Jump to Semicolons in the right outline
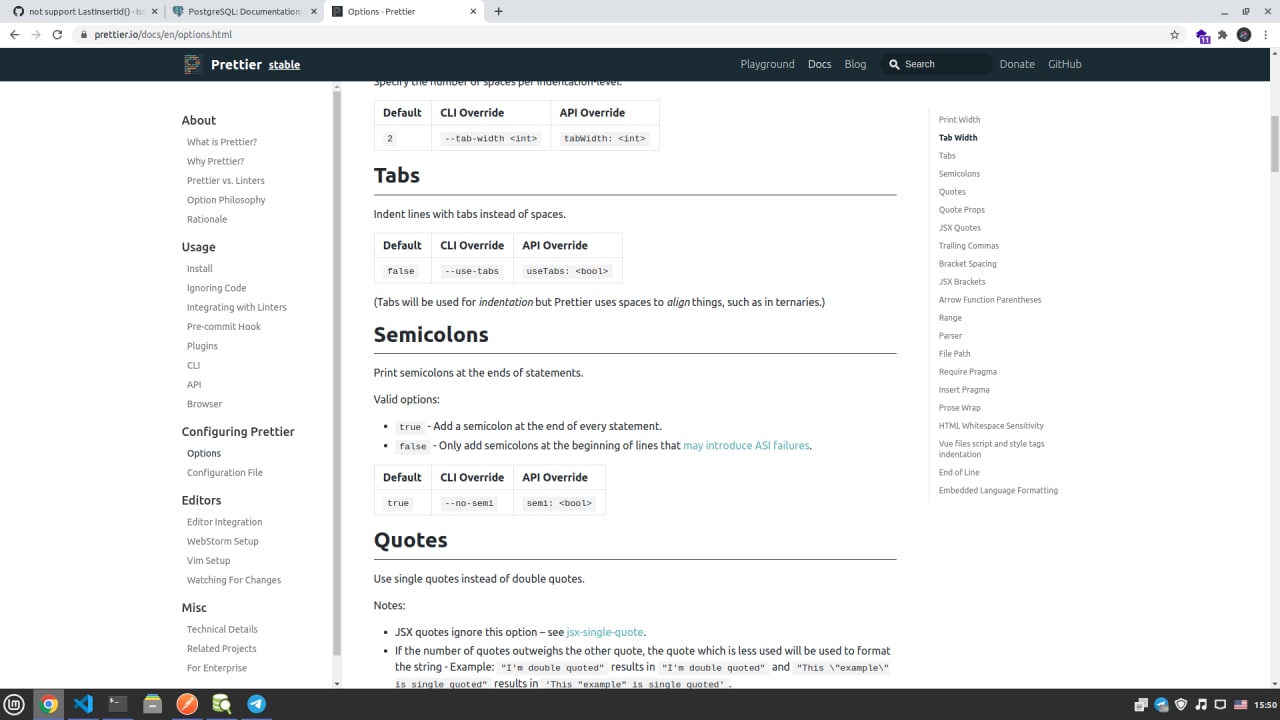 pos(959,173)
